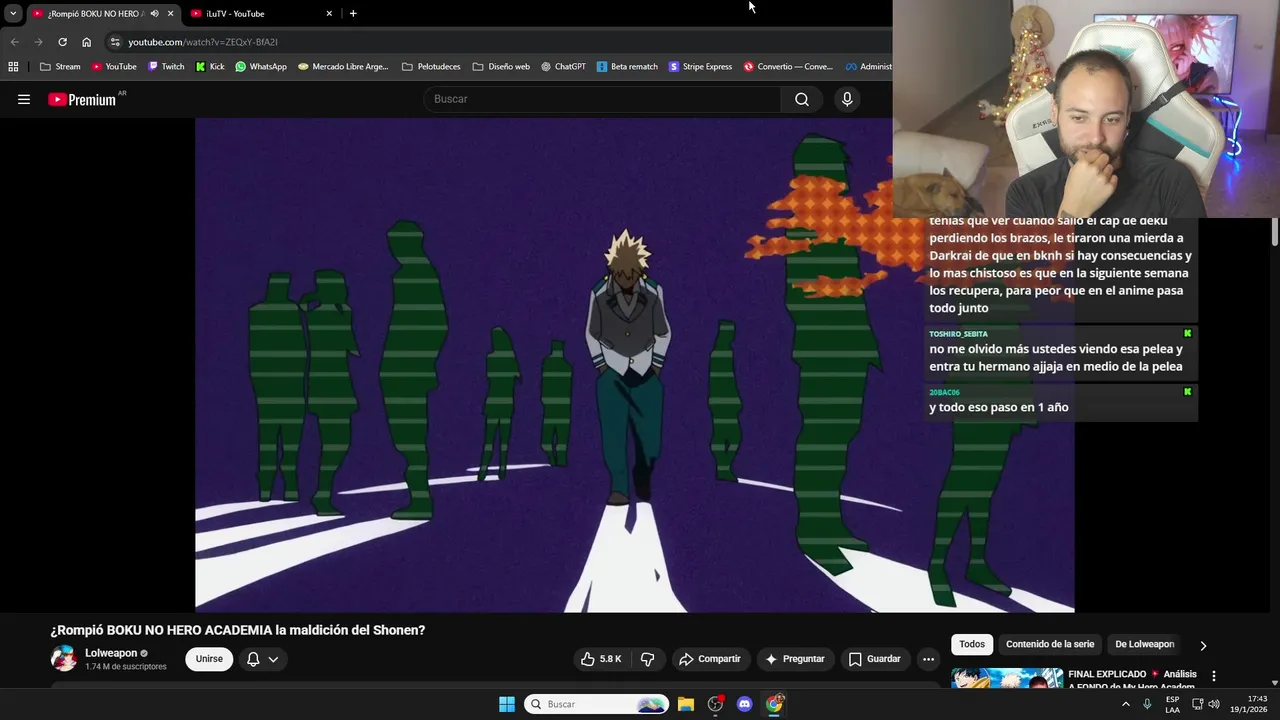Activate voice search microphone
1280x720 pixels.
click(847, 99)
